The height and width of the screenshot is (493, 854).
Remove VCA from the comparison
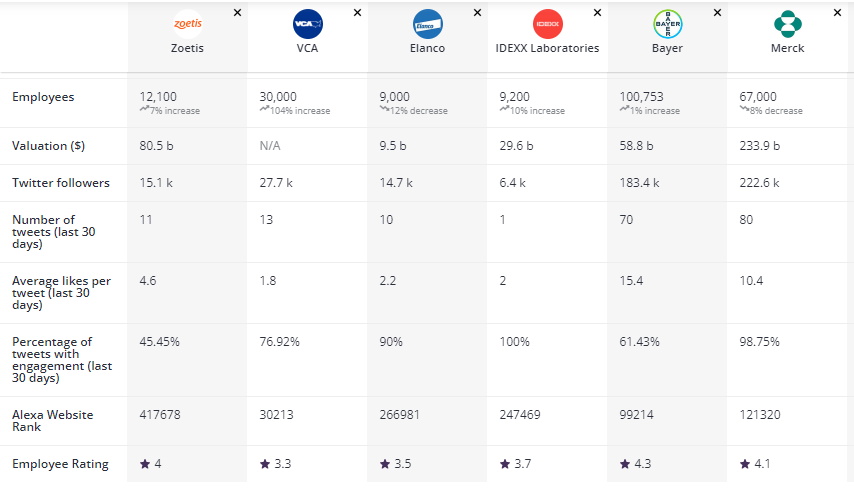(357, 13)
